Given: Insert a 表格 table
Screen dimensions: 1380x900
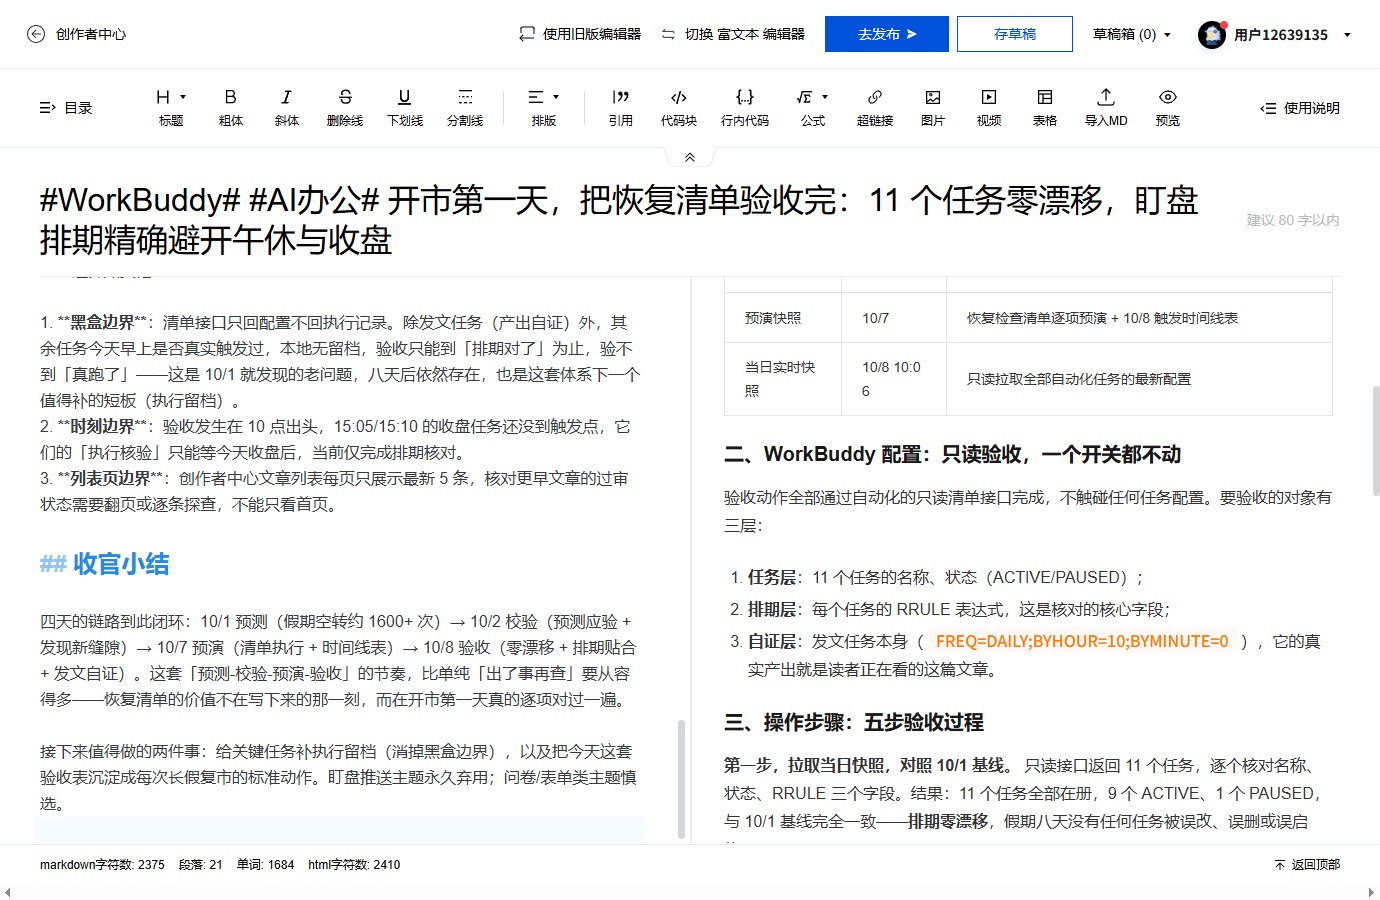Looking at the screenshot, I should click(x=1045, y=107).
